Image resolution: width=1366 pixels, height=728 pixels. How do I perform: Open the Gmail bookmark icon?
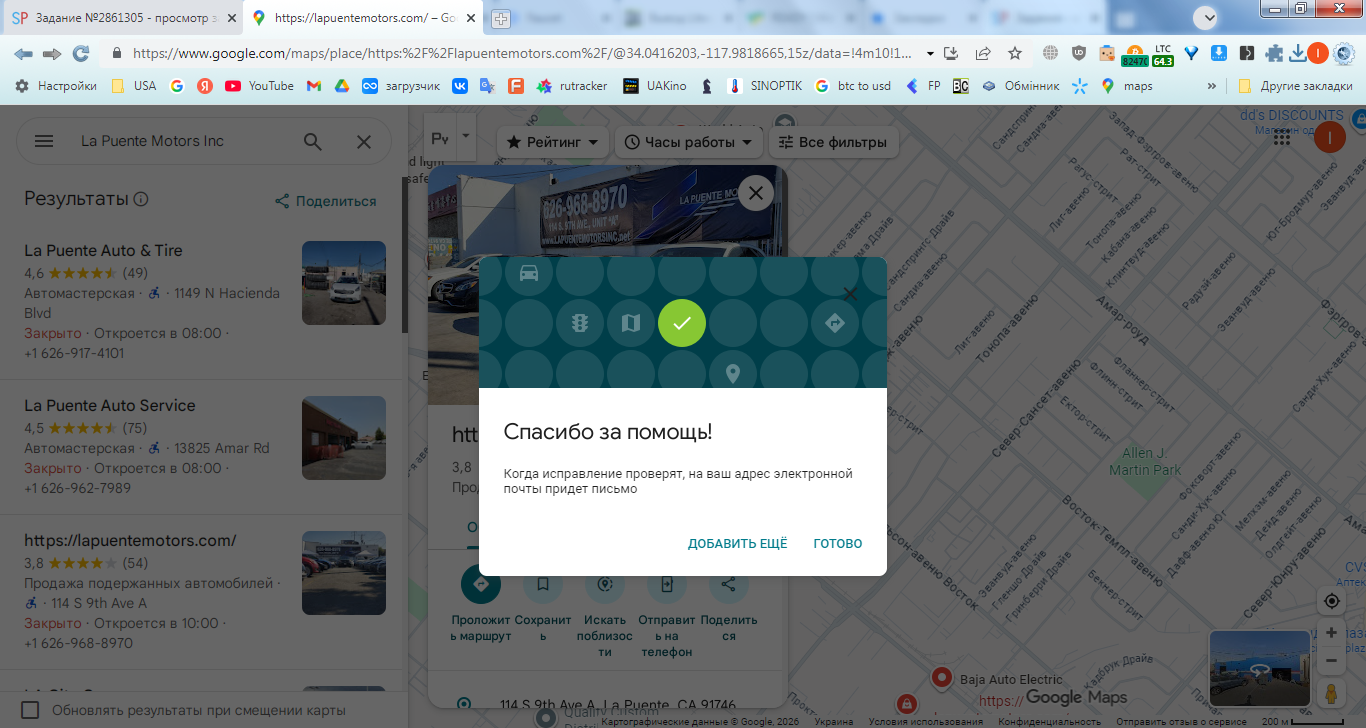(314, 86)
